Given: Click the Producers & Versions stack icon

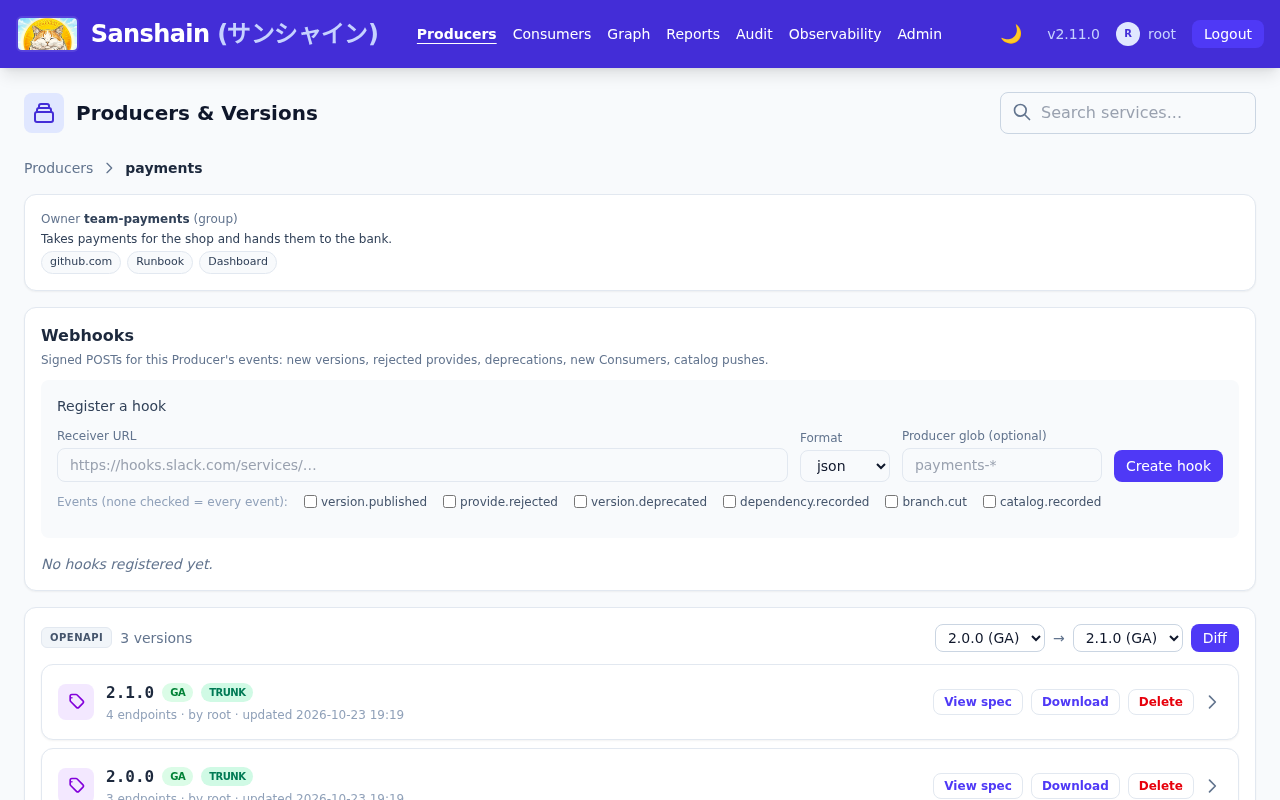Looking at the screenshot, I should (x=44, y=113).
